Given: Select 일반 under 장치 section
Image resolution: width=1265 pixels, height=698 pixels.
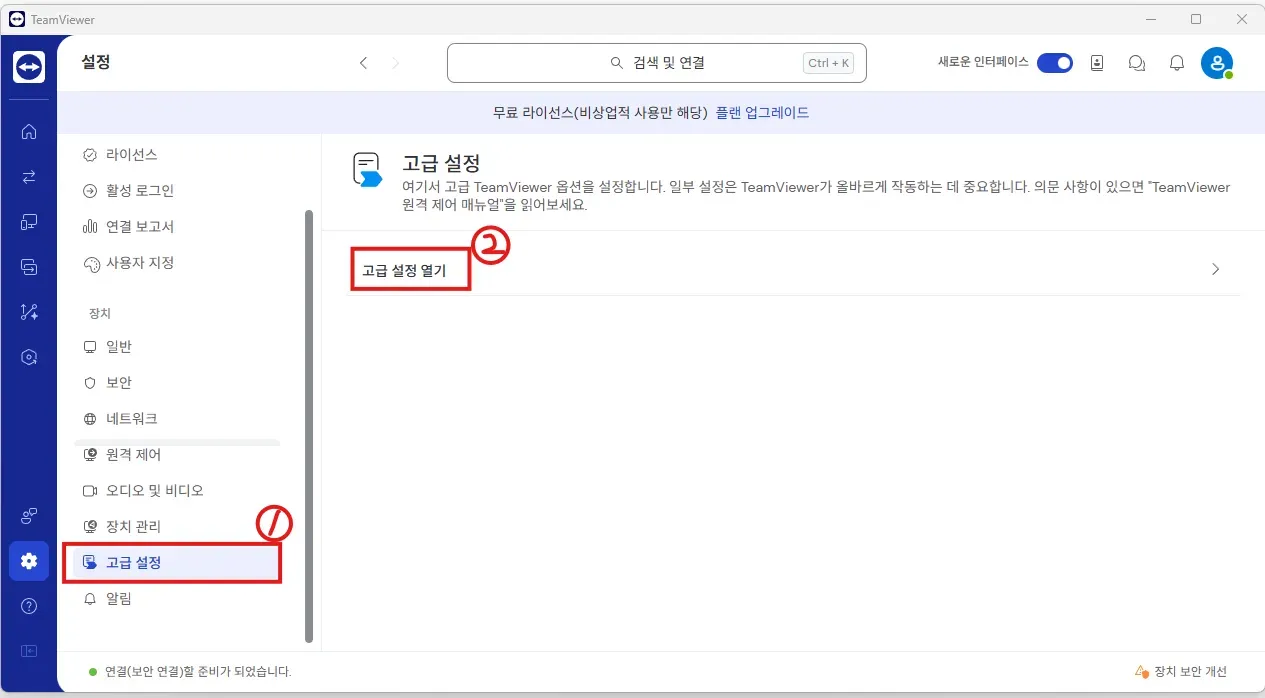Looking at the screenshot, I should coord(118,347).
